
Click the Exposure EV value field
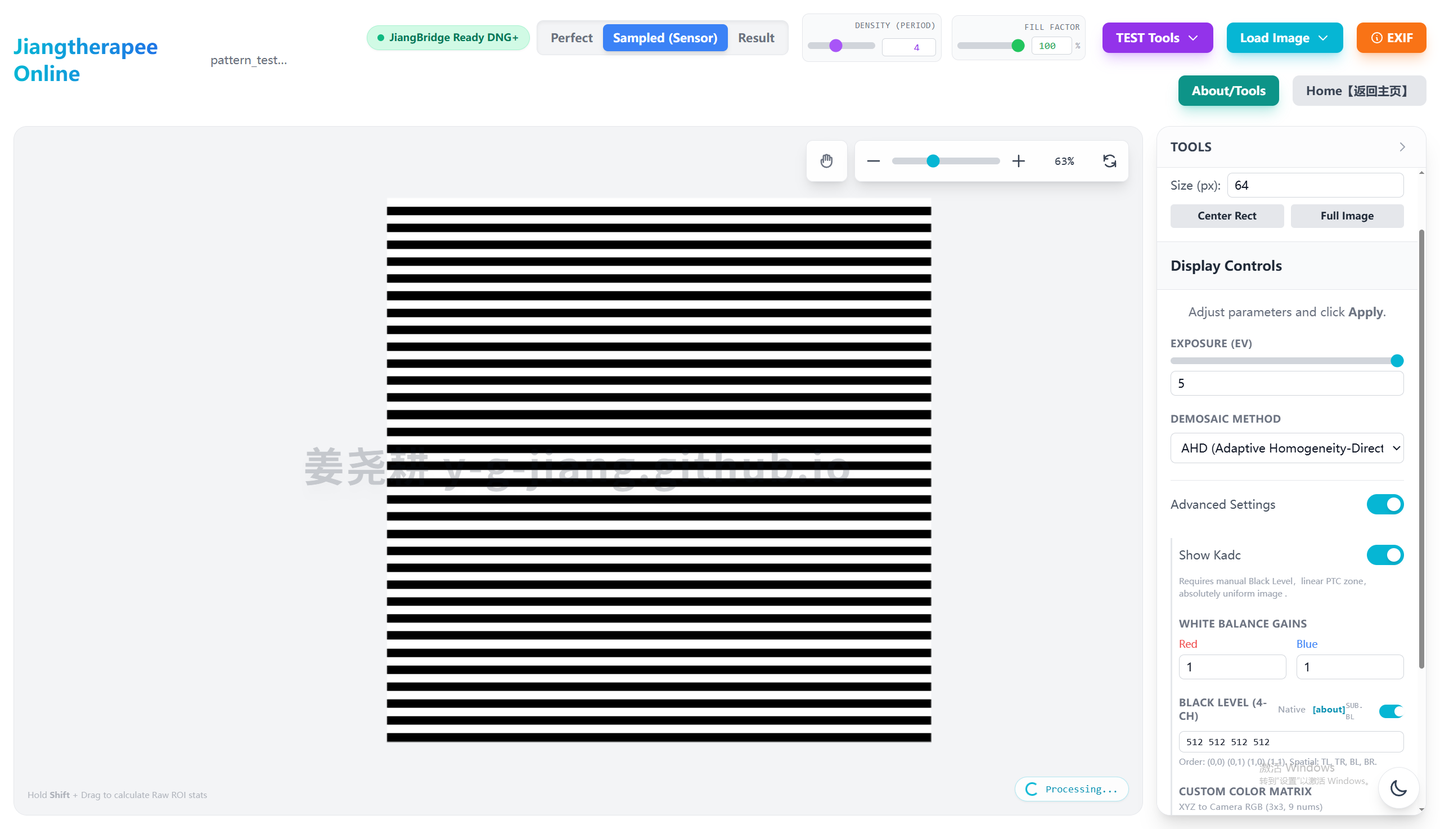click(1286, 383)
